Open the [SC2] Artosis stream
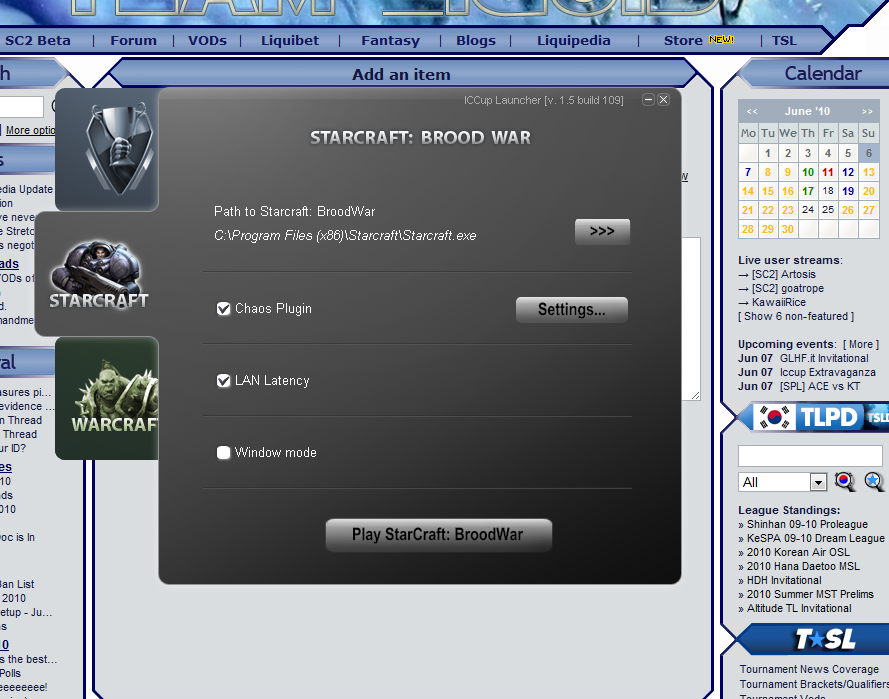Viewport: 889px width, 699px height. pyautogui.click(x=784, y=274)
